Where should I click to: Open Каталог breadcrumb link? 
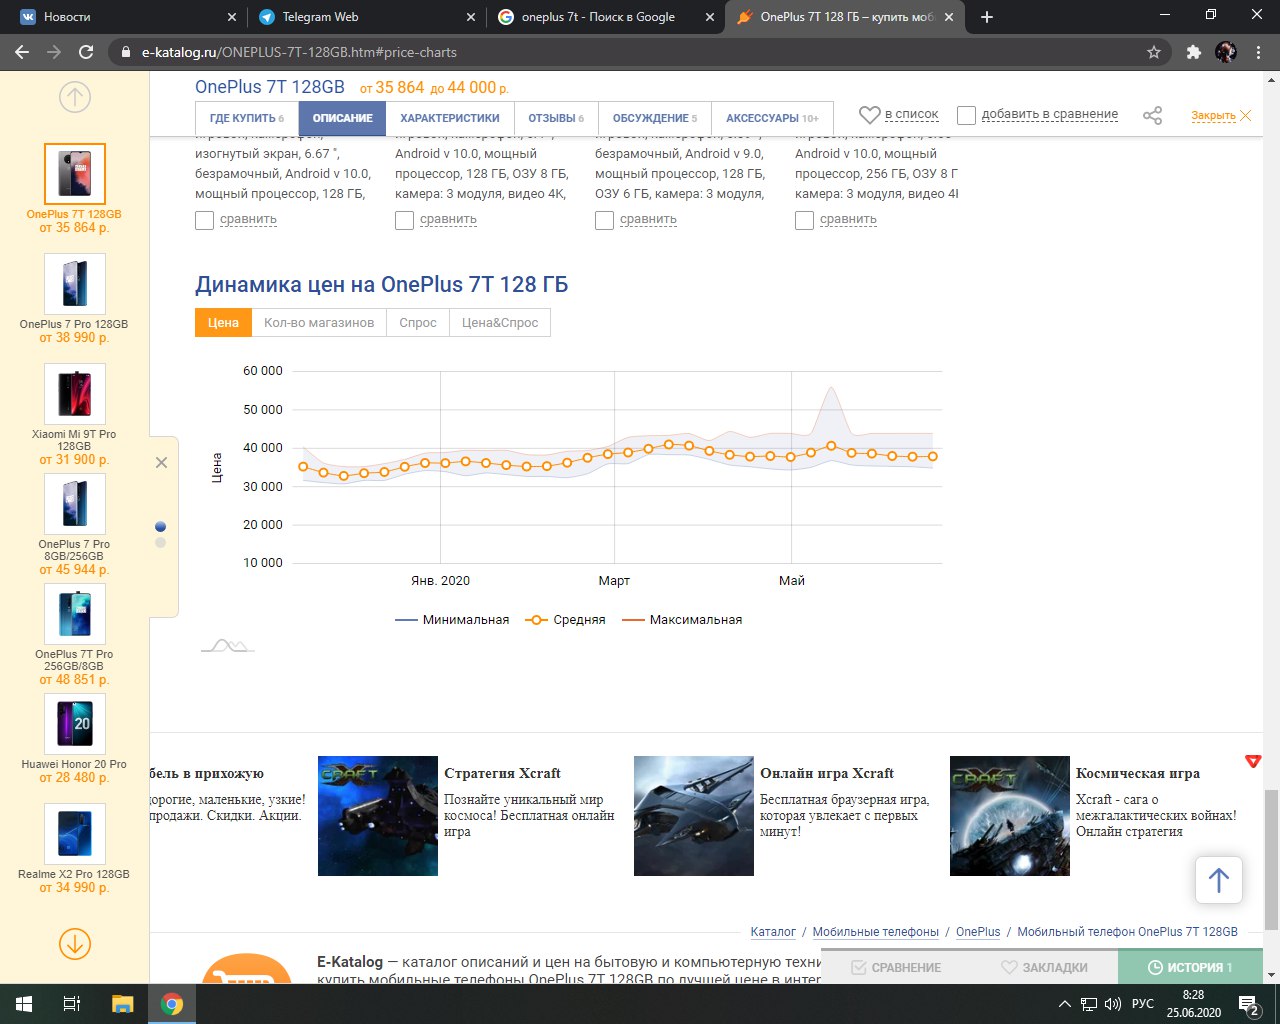coord(773,932)
